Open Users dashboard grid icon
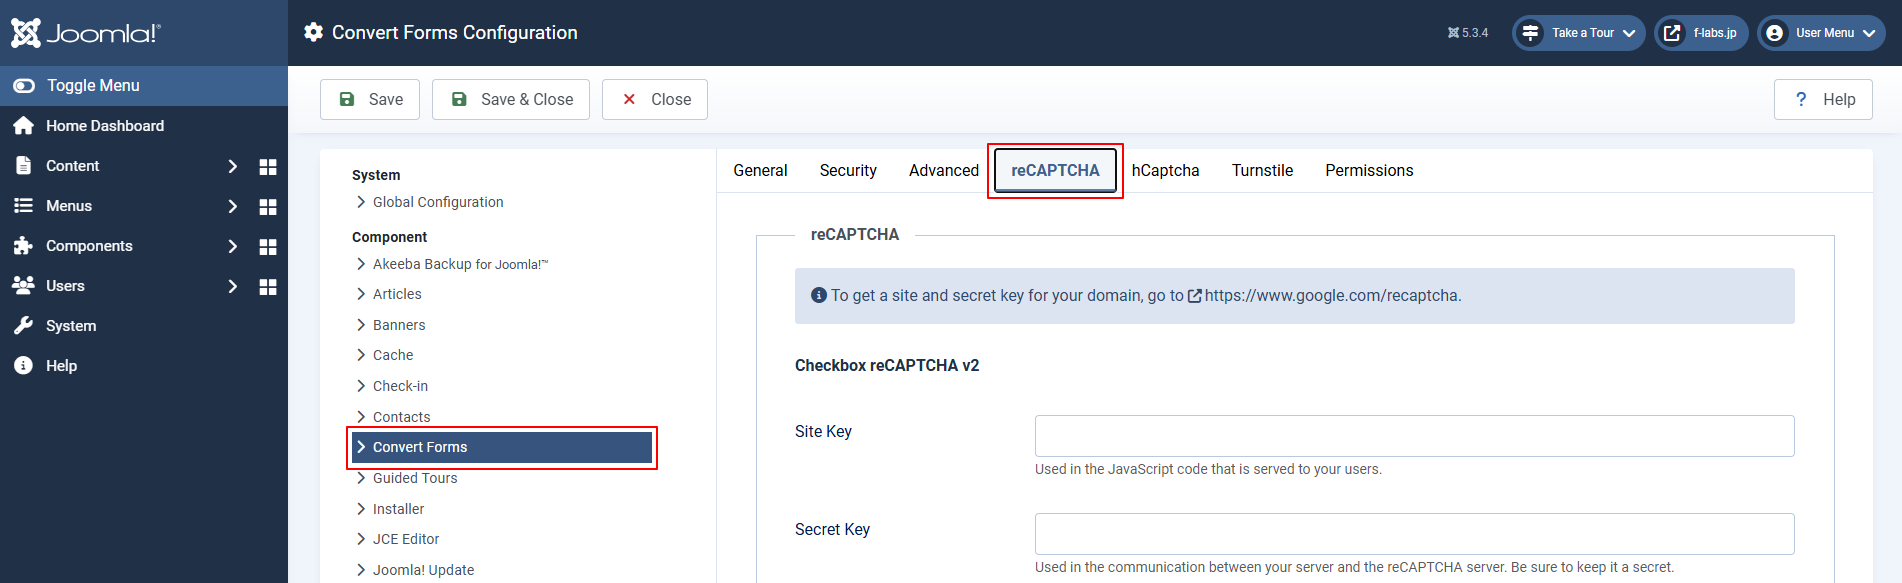 point(267,286)
